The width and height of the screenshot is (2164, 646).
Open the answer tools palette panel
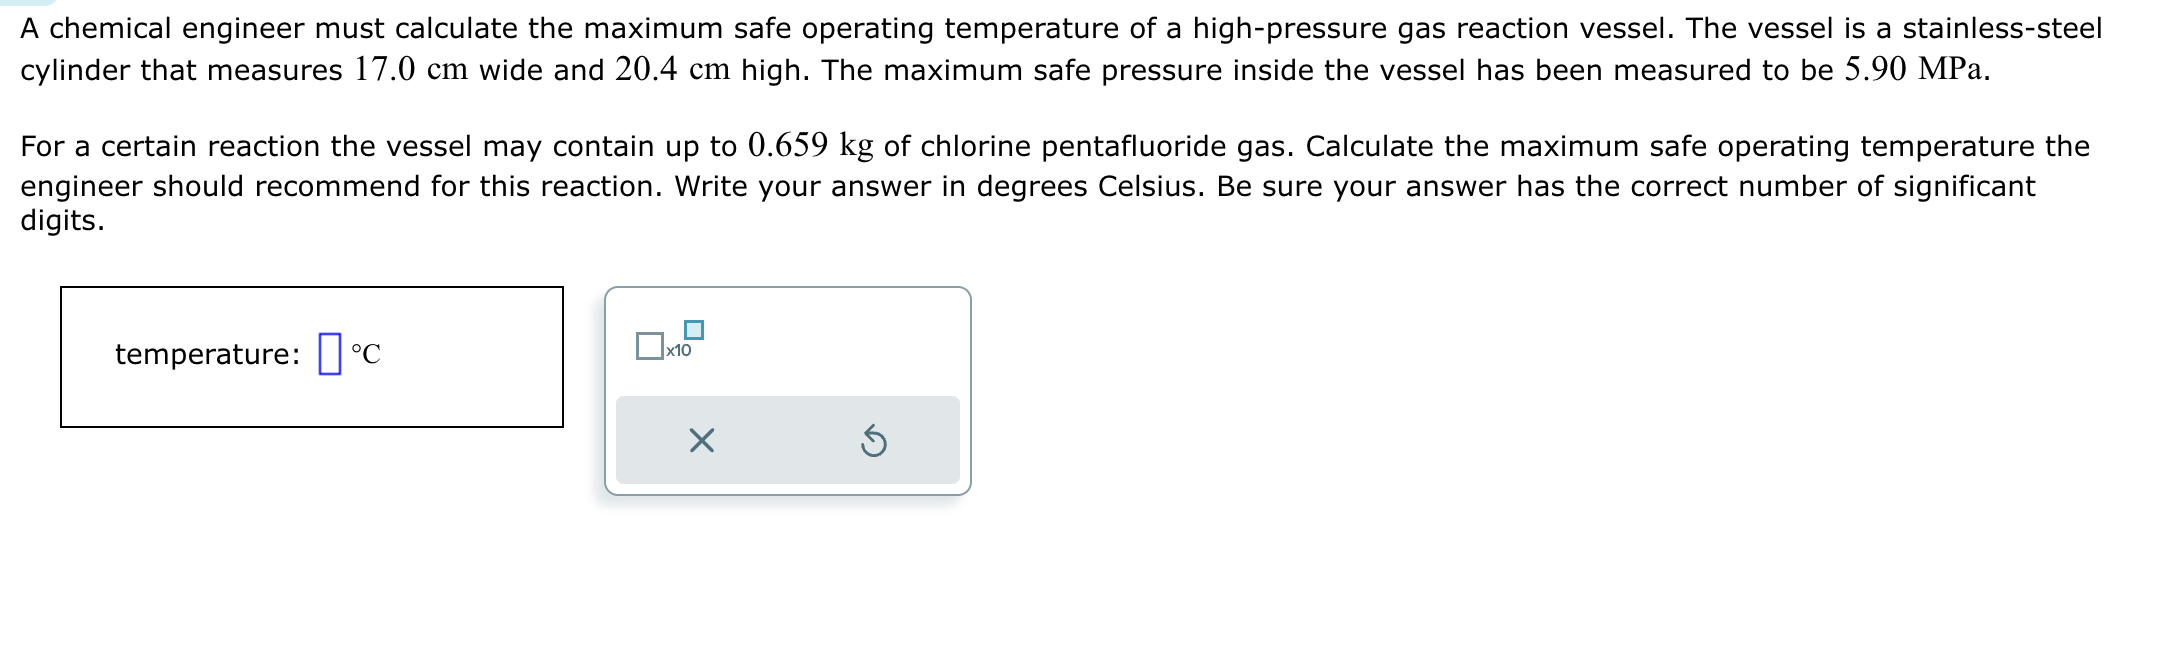pyautogui.click(x=787, y=390)
